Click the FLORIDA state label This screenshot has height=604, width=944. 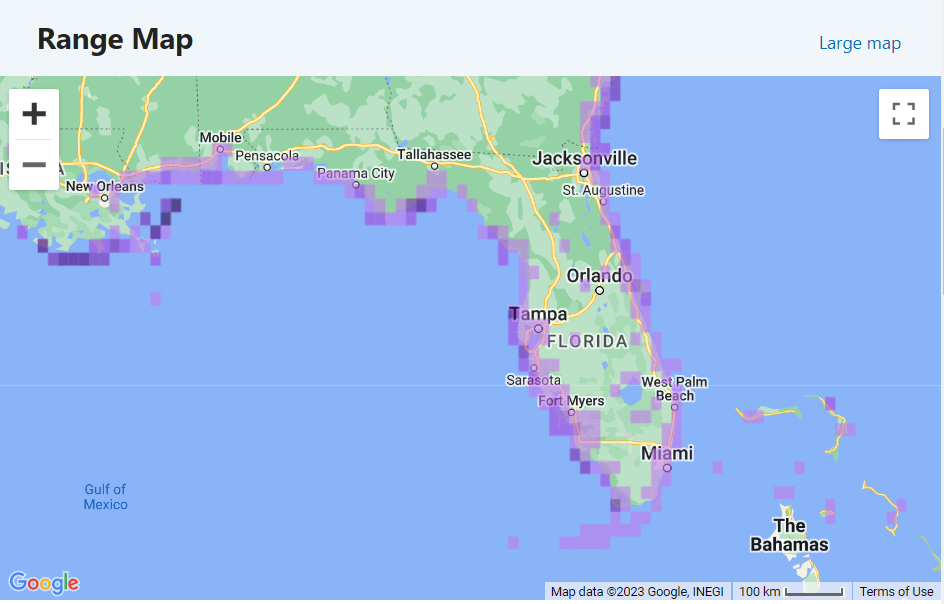point(587,341)
